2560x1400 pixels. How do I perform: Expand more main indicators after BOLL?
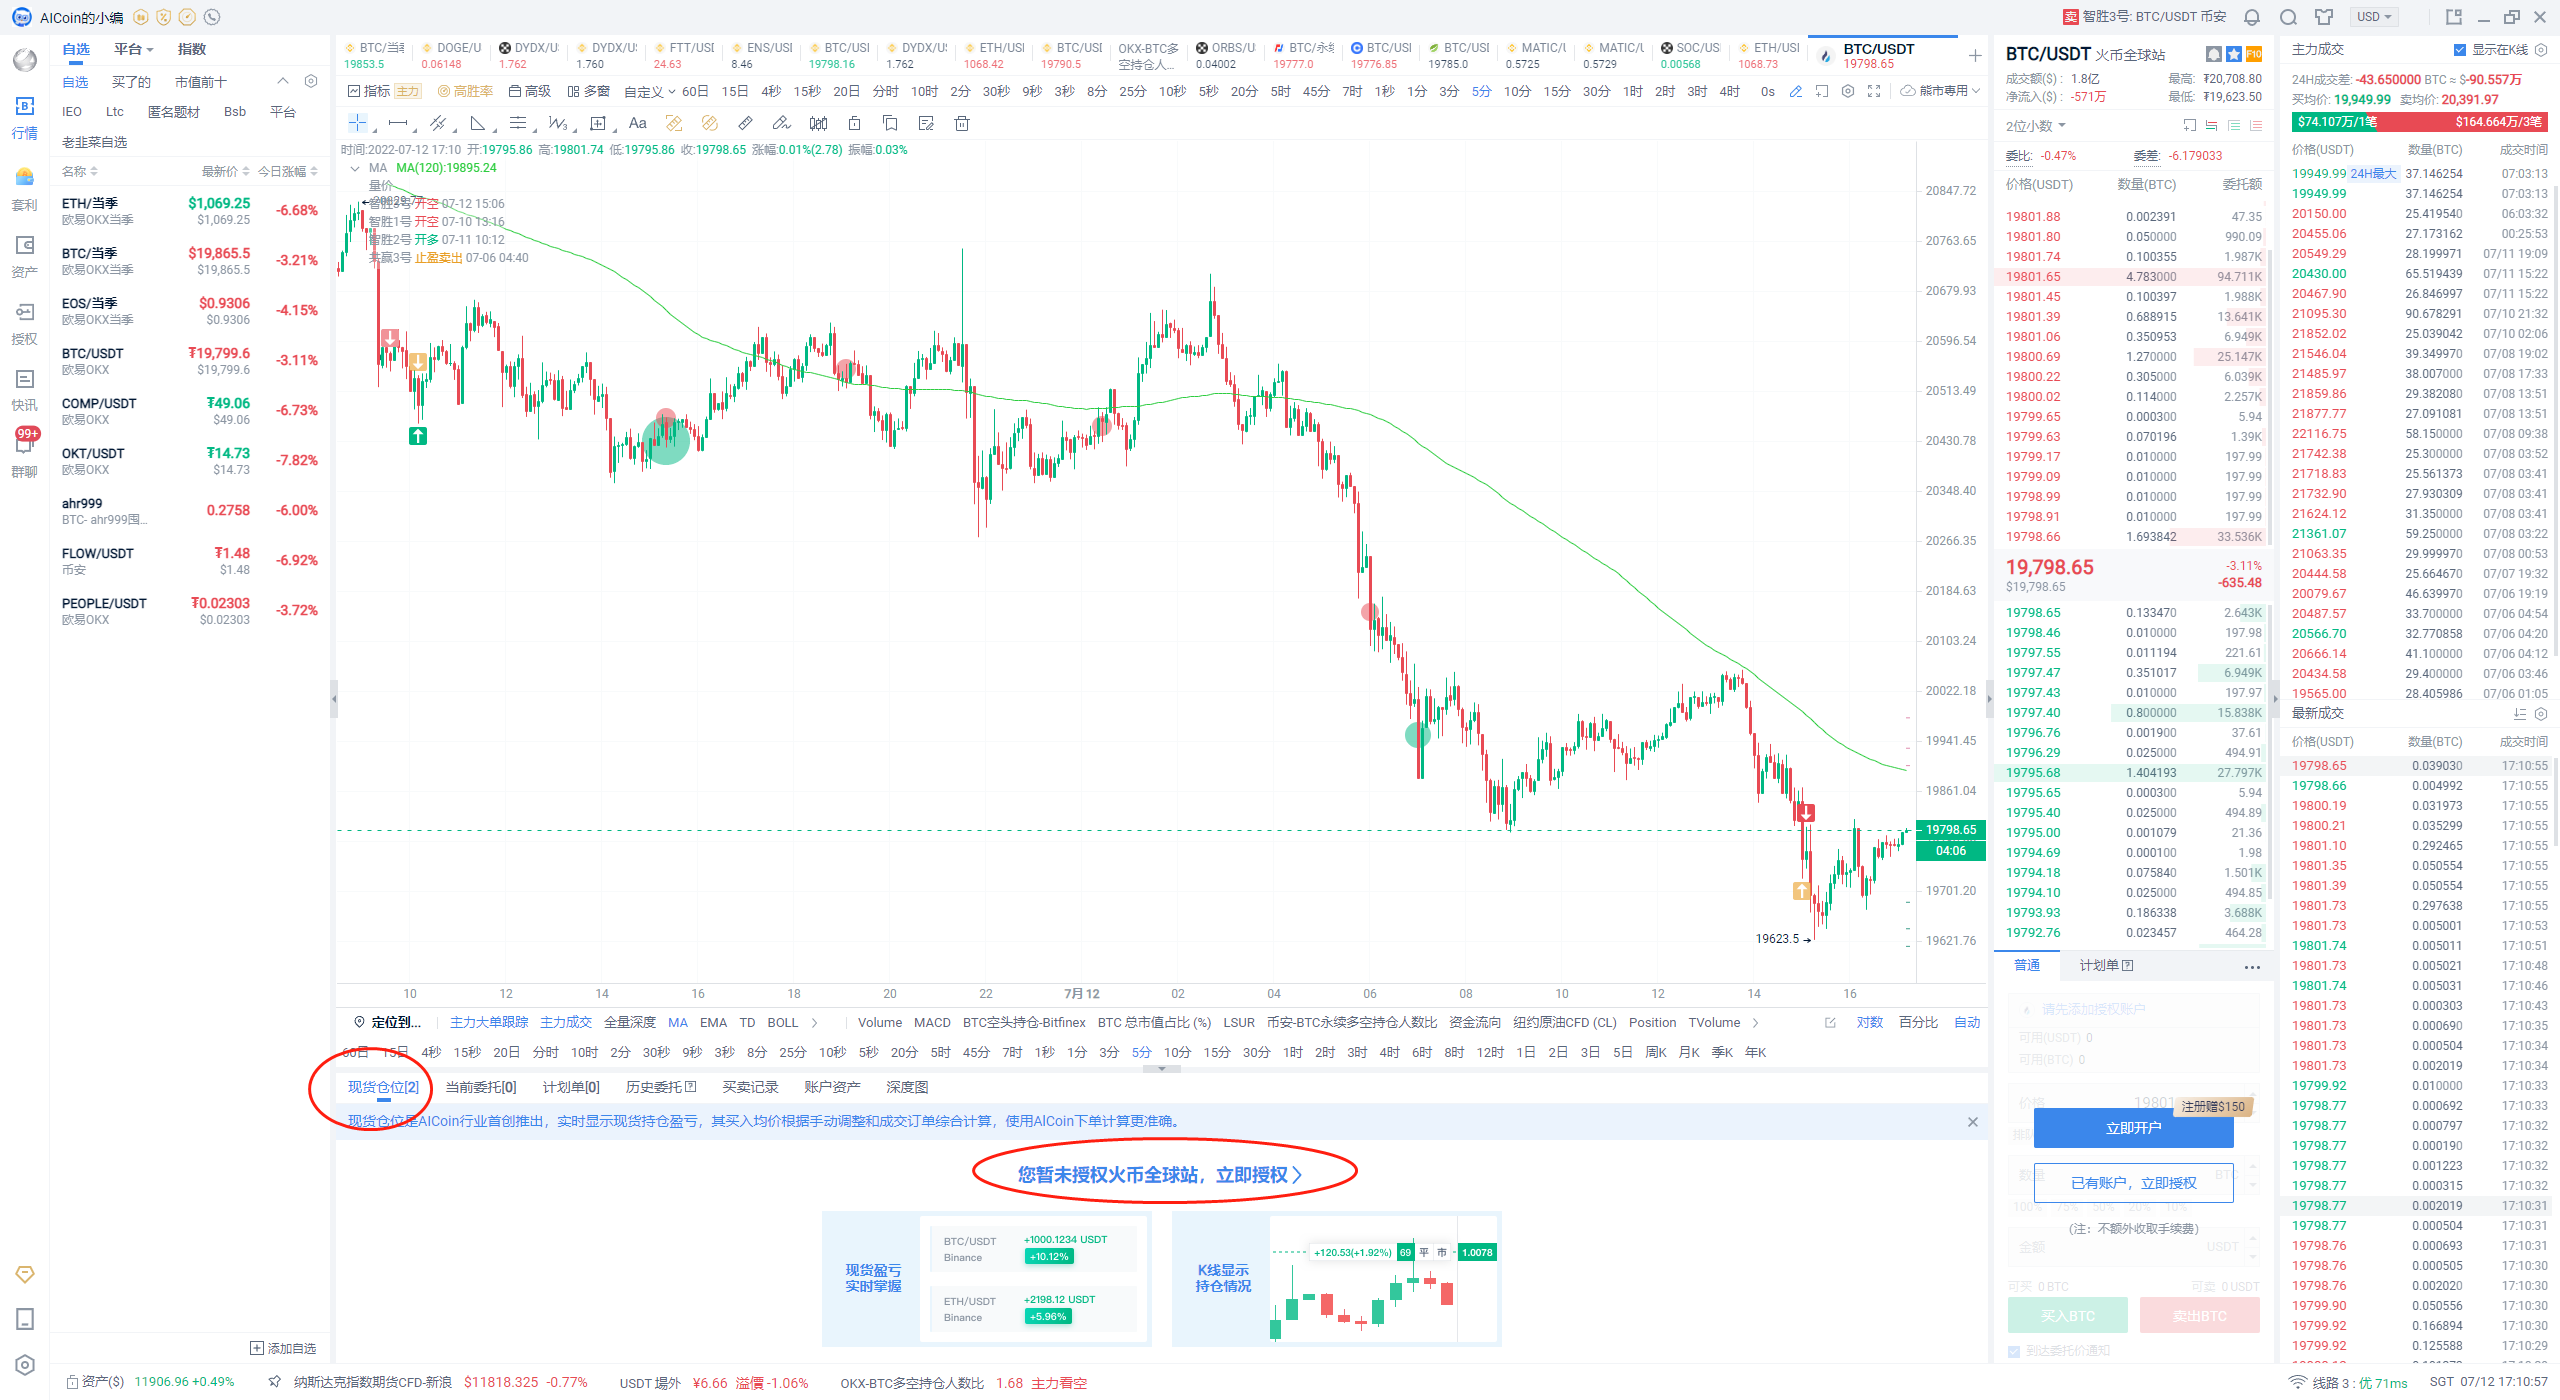coord(815,1022)
